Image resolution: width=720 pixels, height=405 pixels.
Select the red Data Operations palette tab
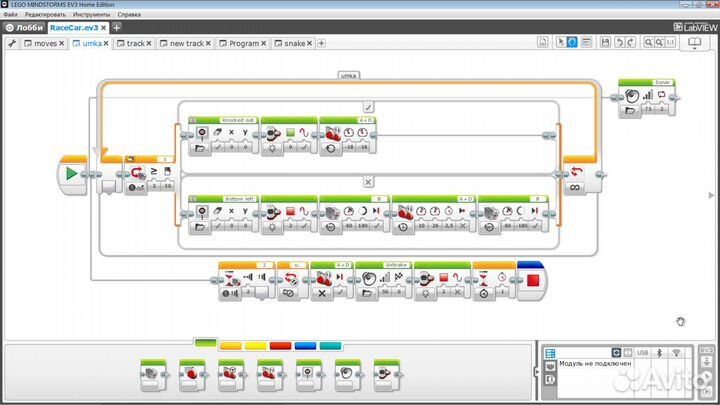(280, 346)
